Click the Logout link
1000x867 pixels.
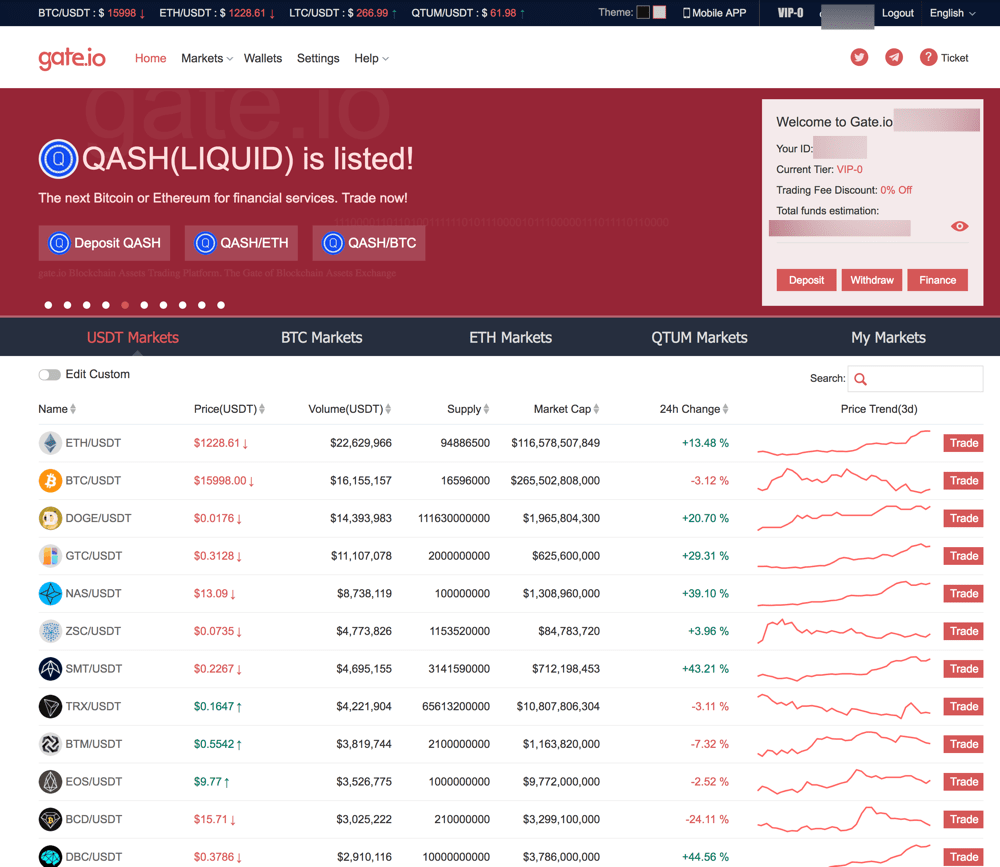[x=897, y=13]
